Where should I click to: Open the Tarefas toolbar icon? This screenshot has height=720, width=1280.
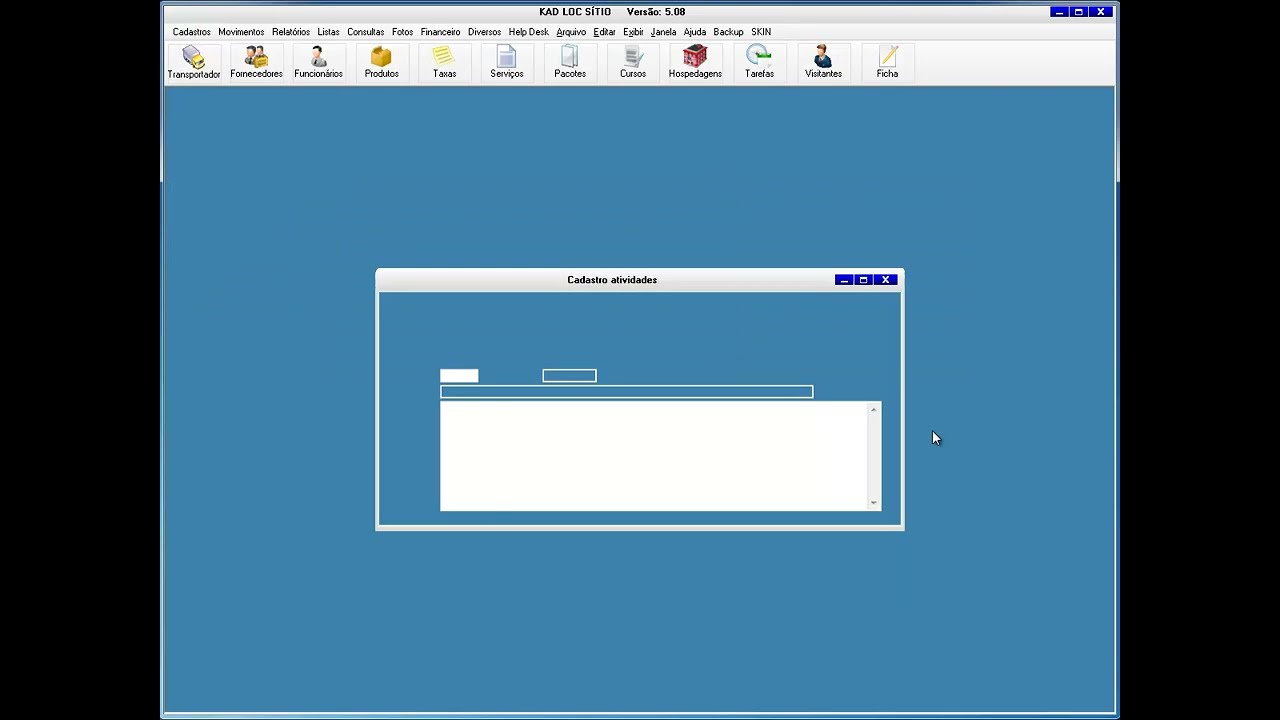759,62
